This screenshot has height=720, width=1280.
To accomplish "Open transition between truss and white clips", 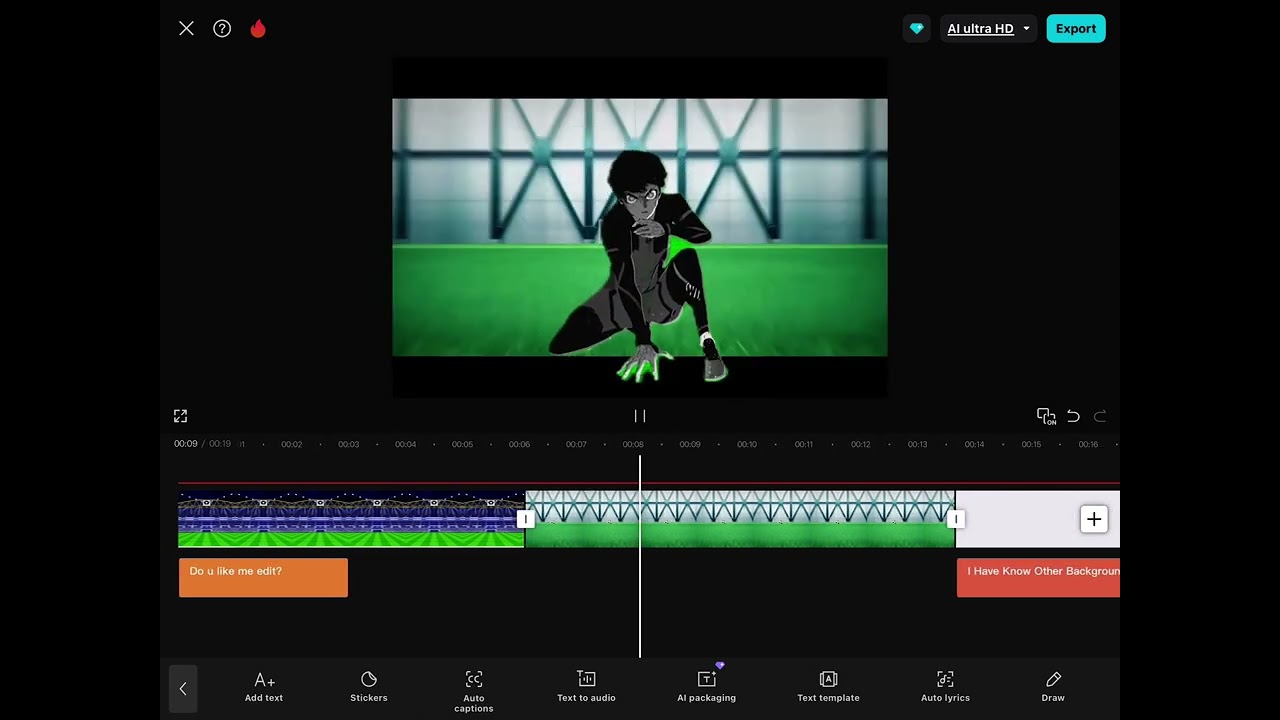I will point(956,519).
